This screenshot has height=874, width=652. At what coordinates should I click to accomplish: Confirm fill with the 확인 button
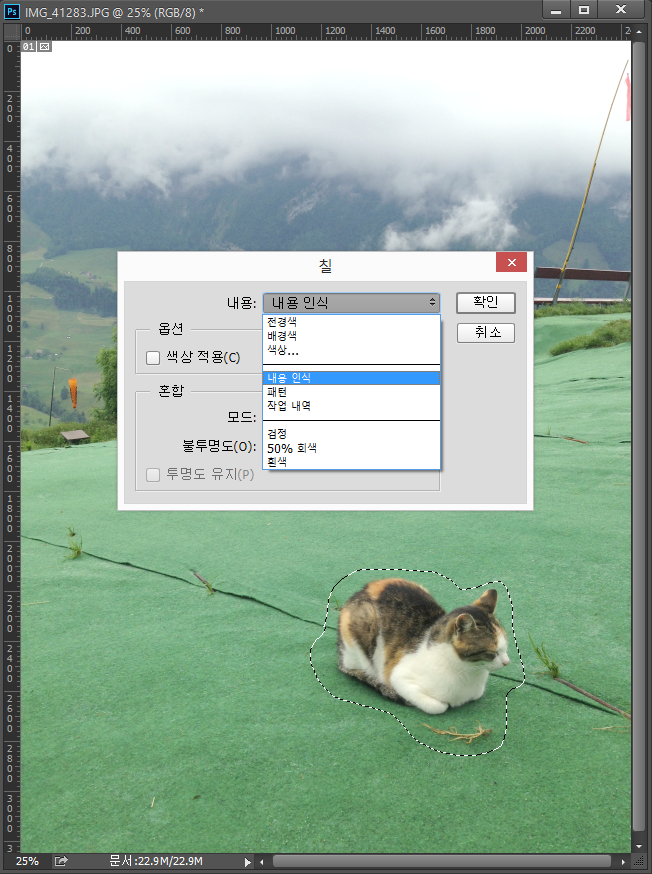tap(486, 303)
